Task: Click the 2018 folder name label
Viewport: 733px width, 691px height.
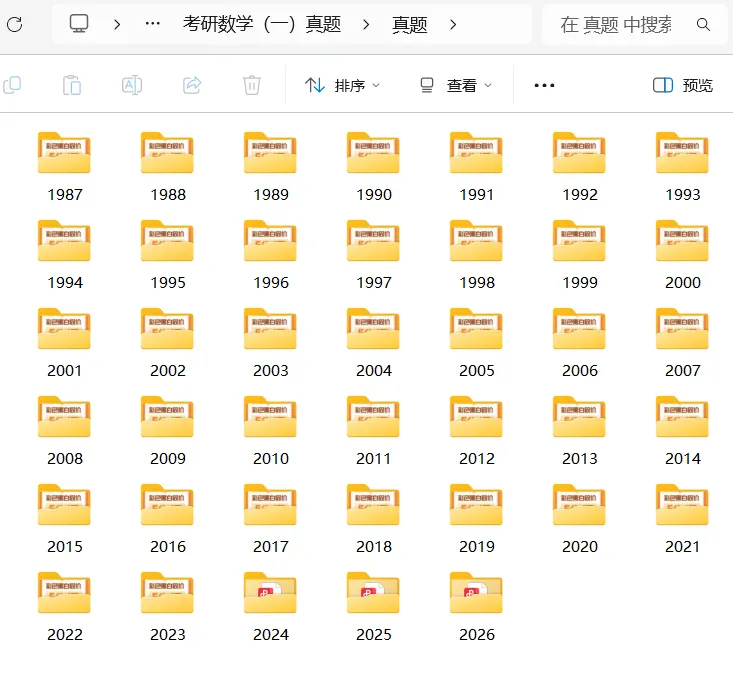Action: [374, 546]
